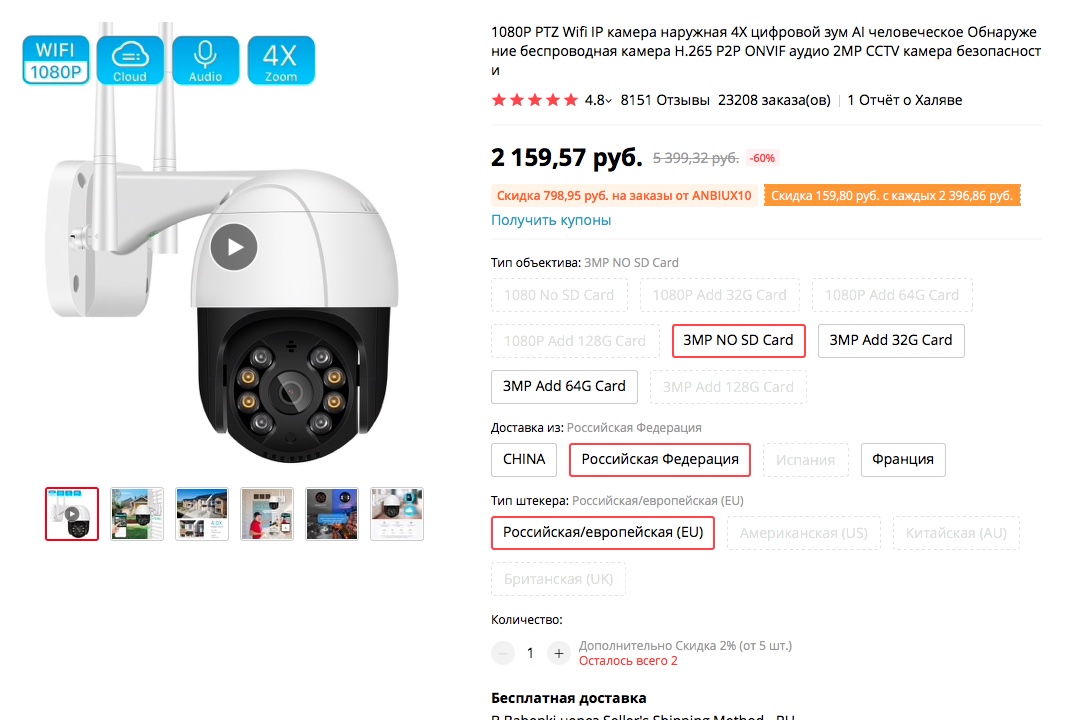View the man in red shirt thumbnail
The image size is (1068, 720).
(x=267, y=514)
